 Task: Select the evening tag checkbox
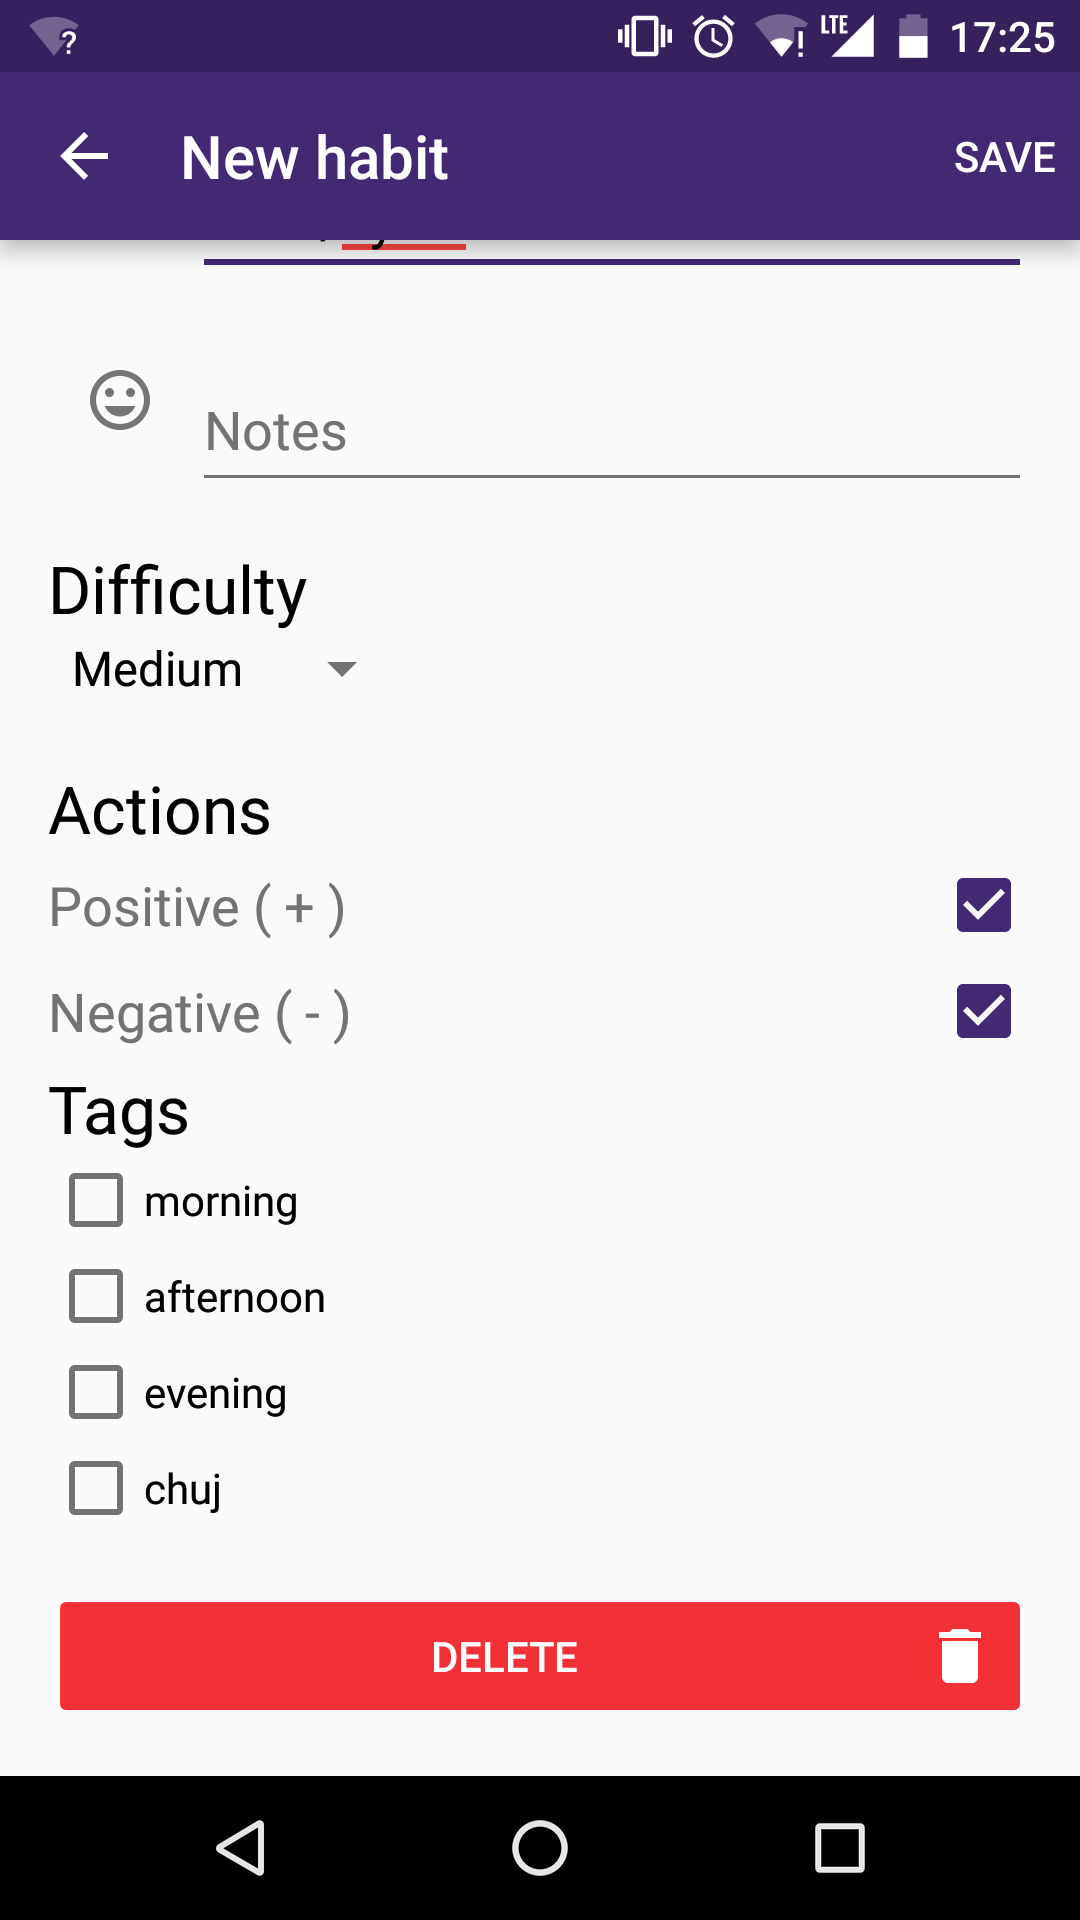coord(96,1392)
